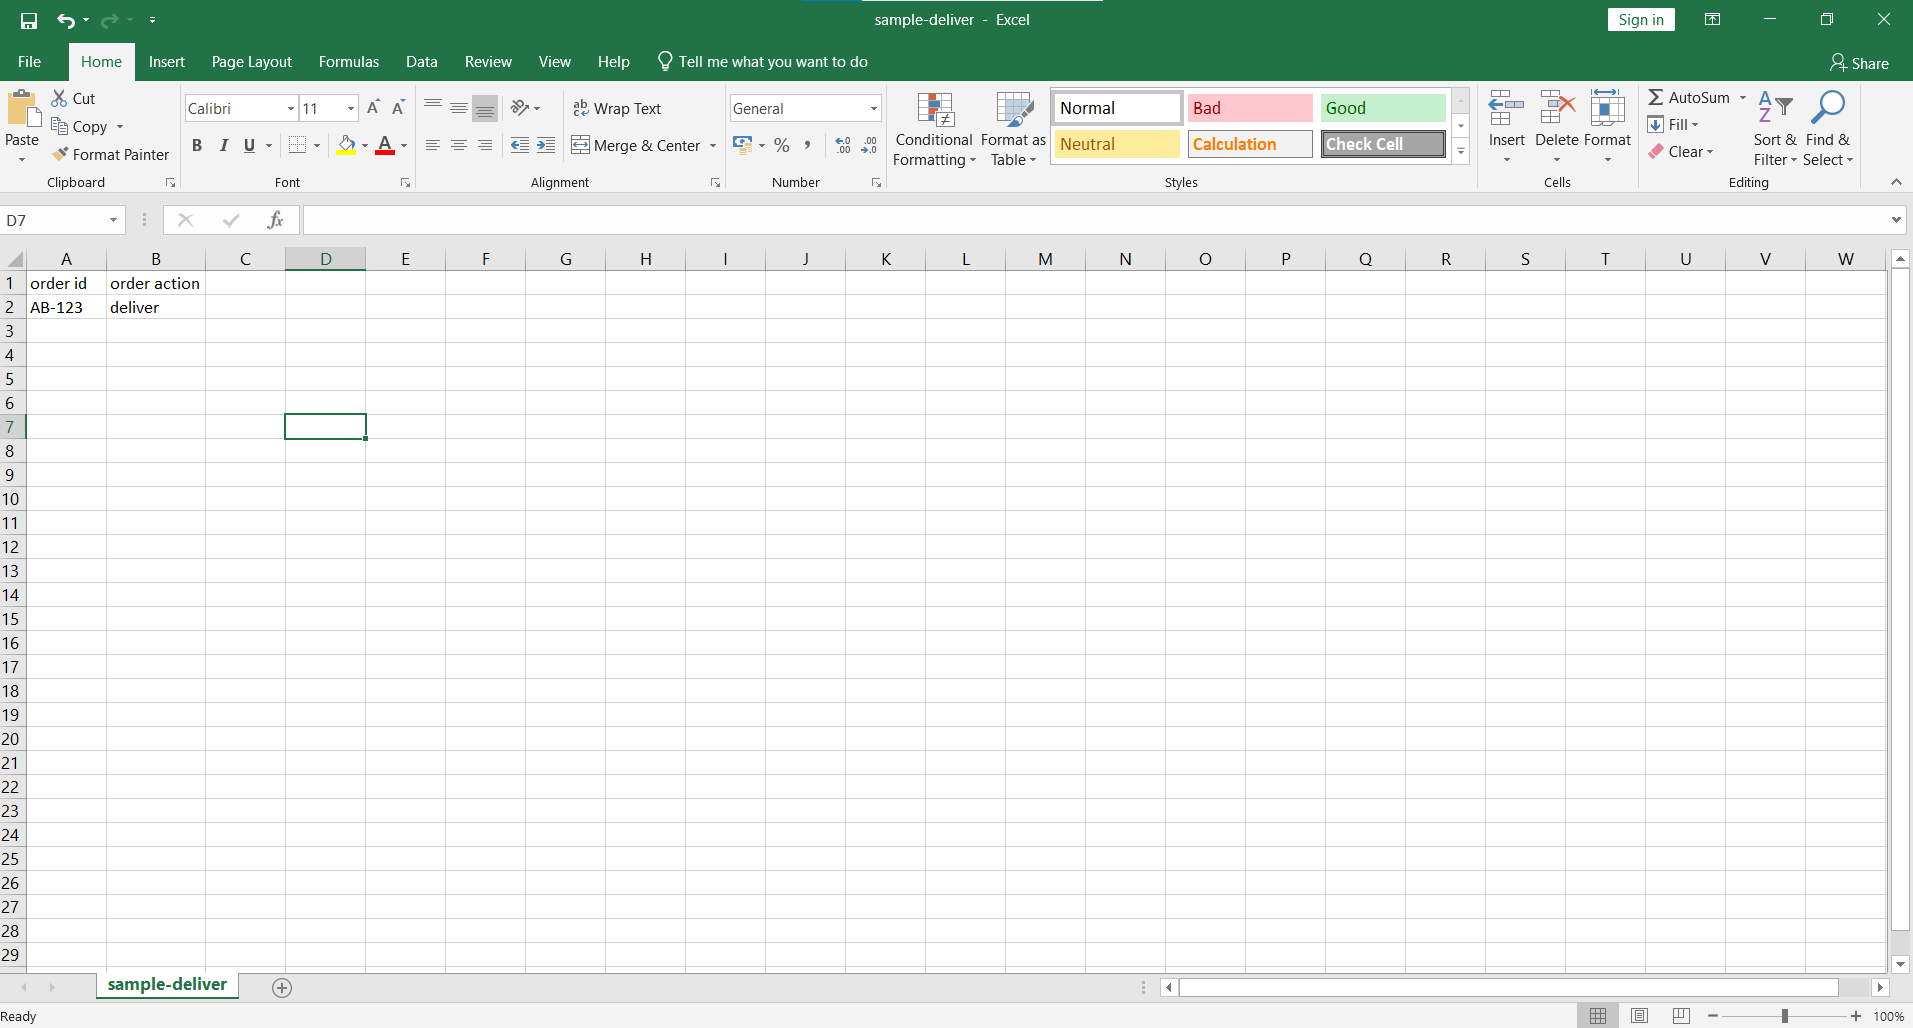
Task: Open the Name Box dropdown arrow
Action: point(113,220)
